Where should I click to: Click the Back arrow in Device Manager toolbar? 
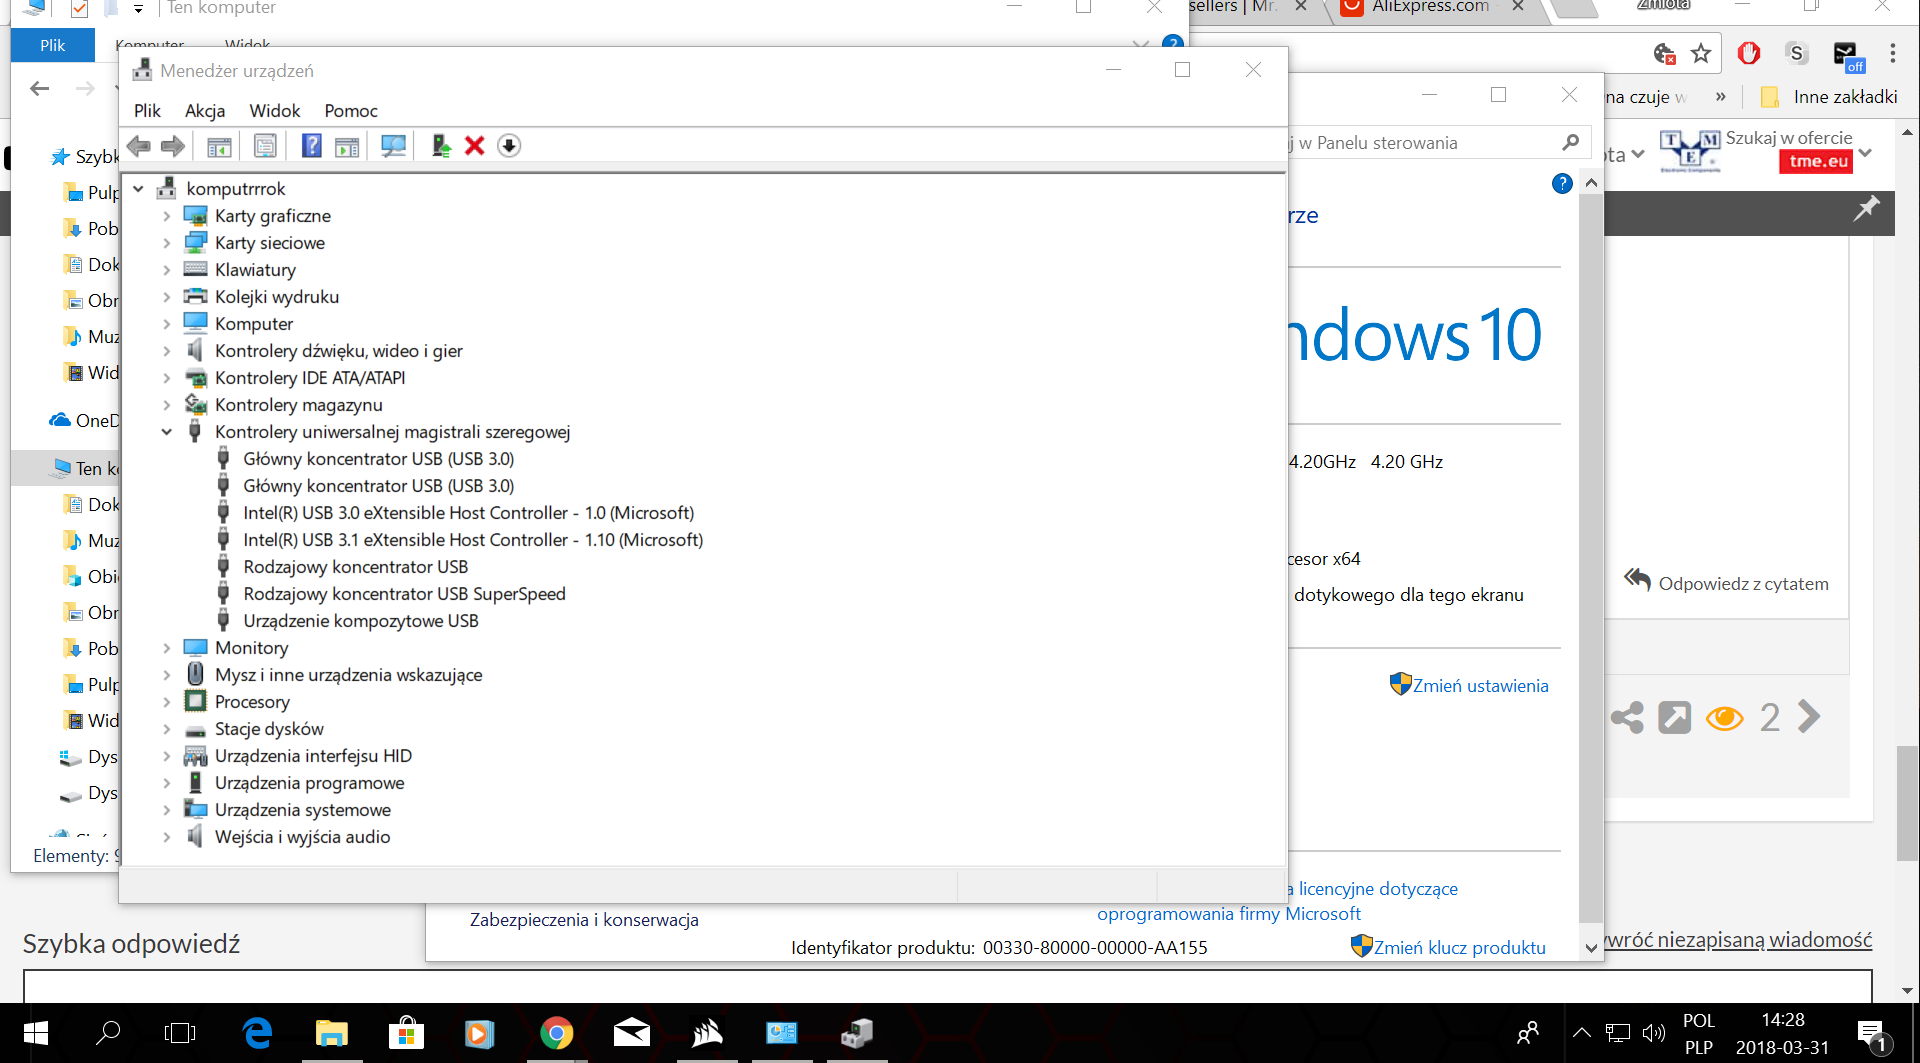(x=139, y=146)
